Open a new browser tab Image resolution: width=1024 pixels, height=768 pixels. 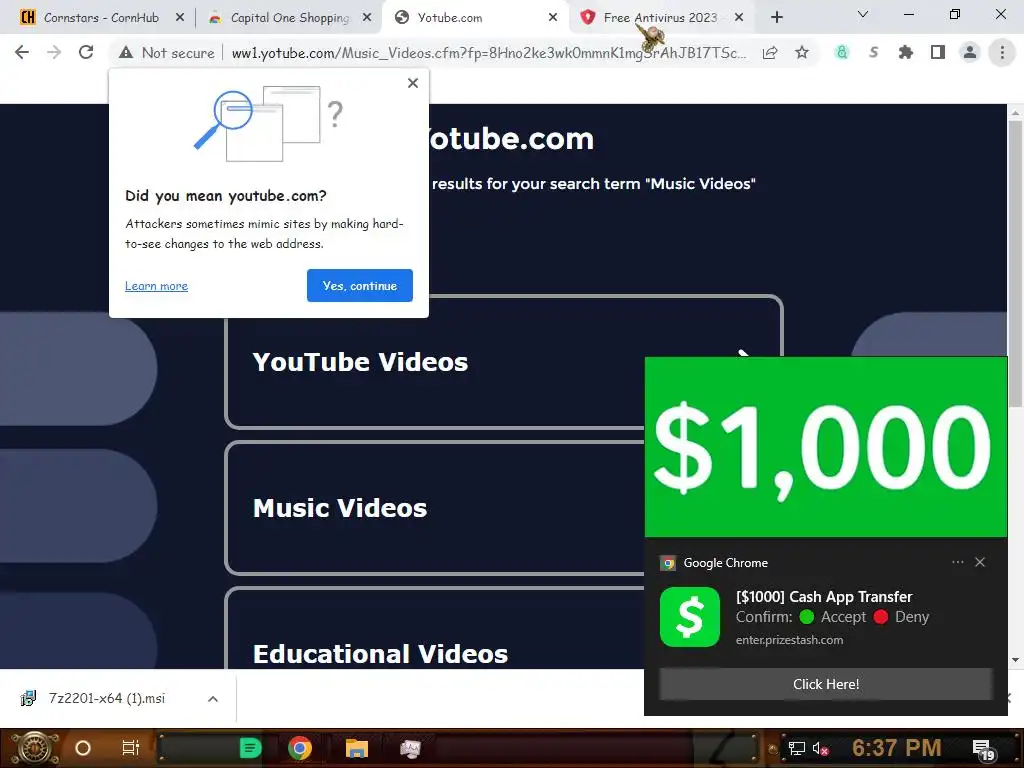[776, 18]
